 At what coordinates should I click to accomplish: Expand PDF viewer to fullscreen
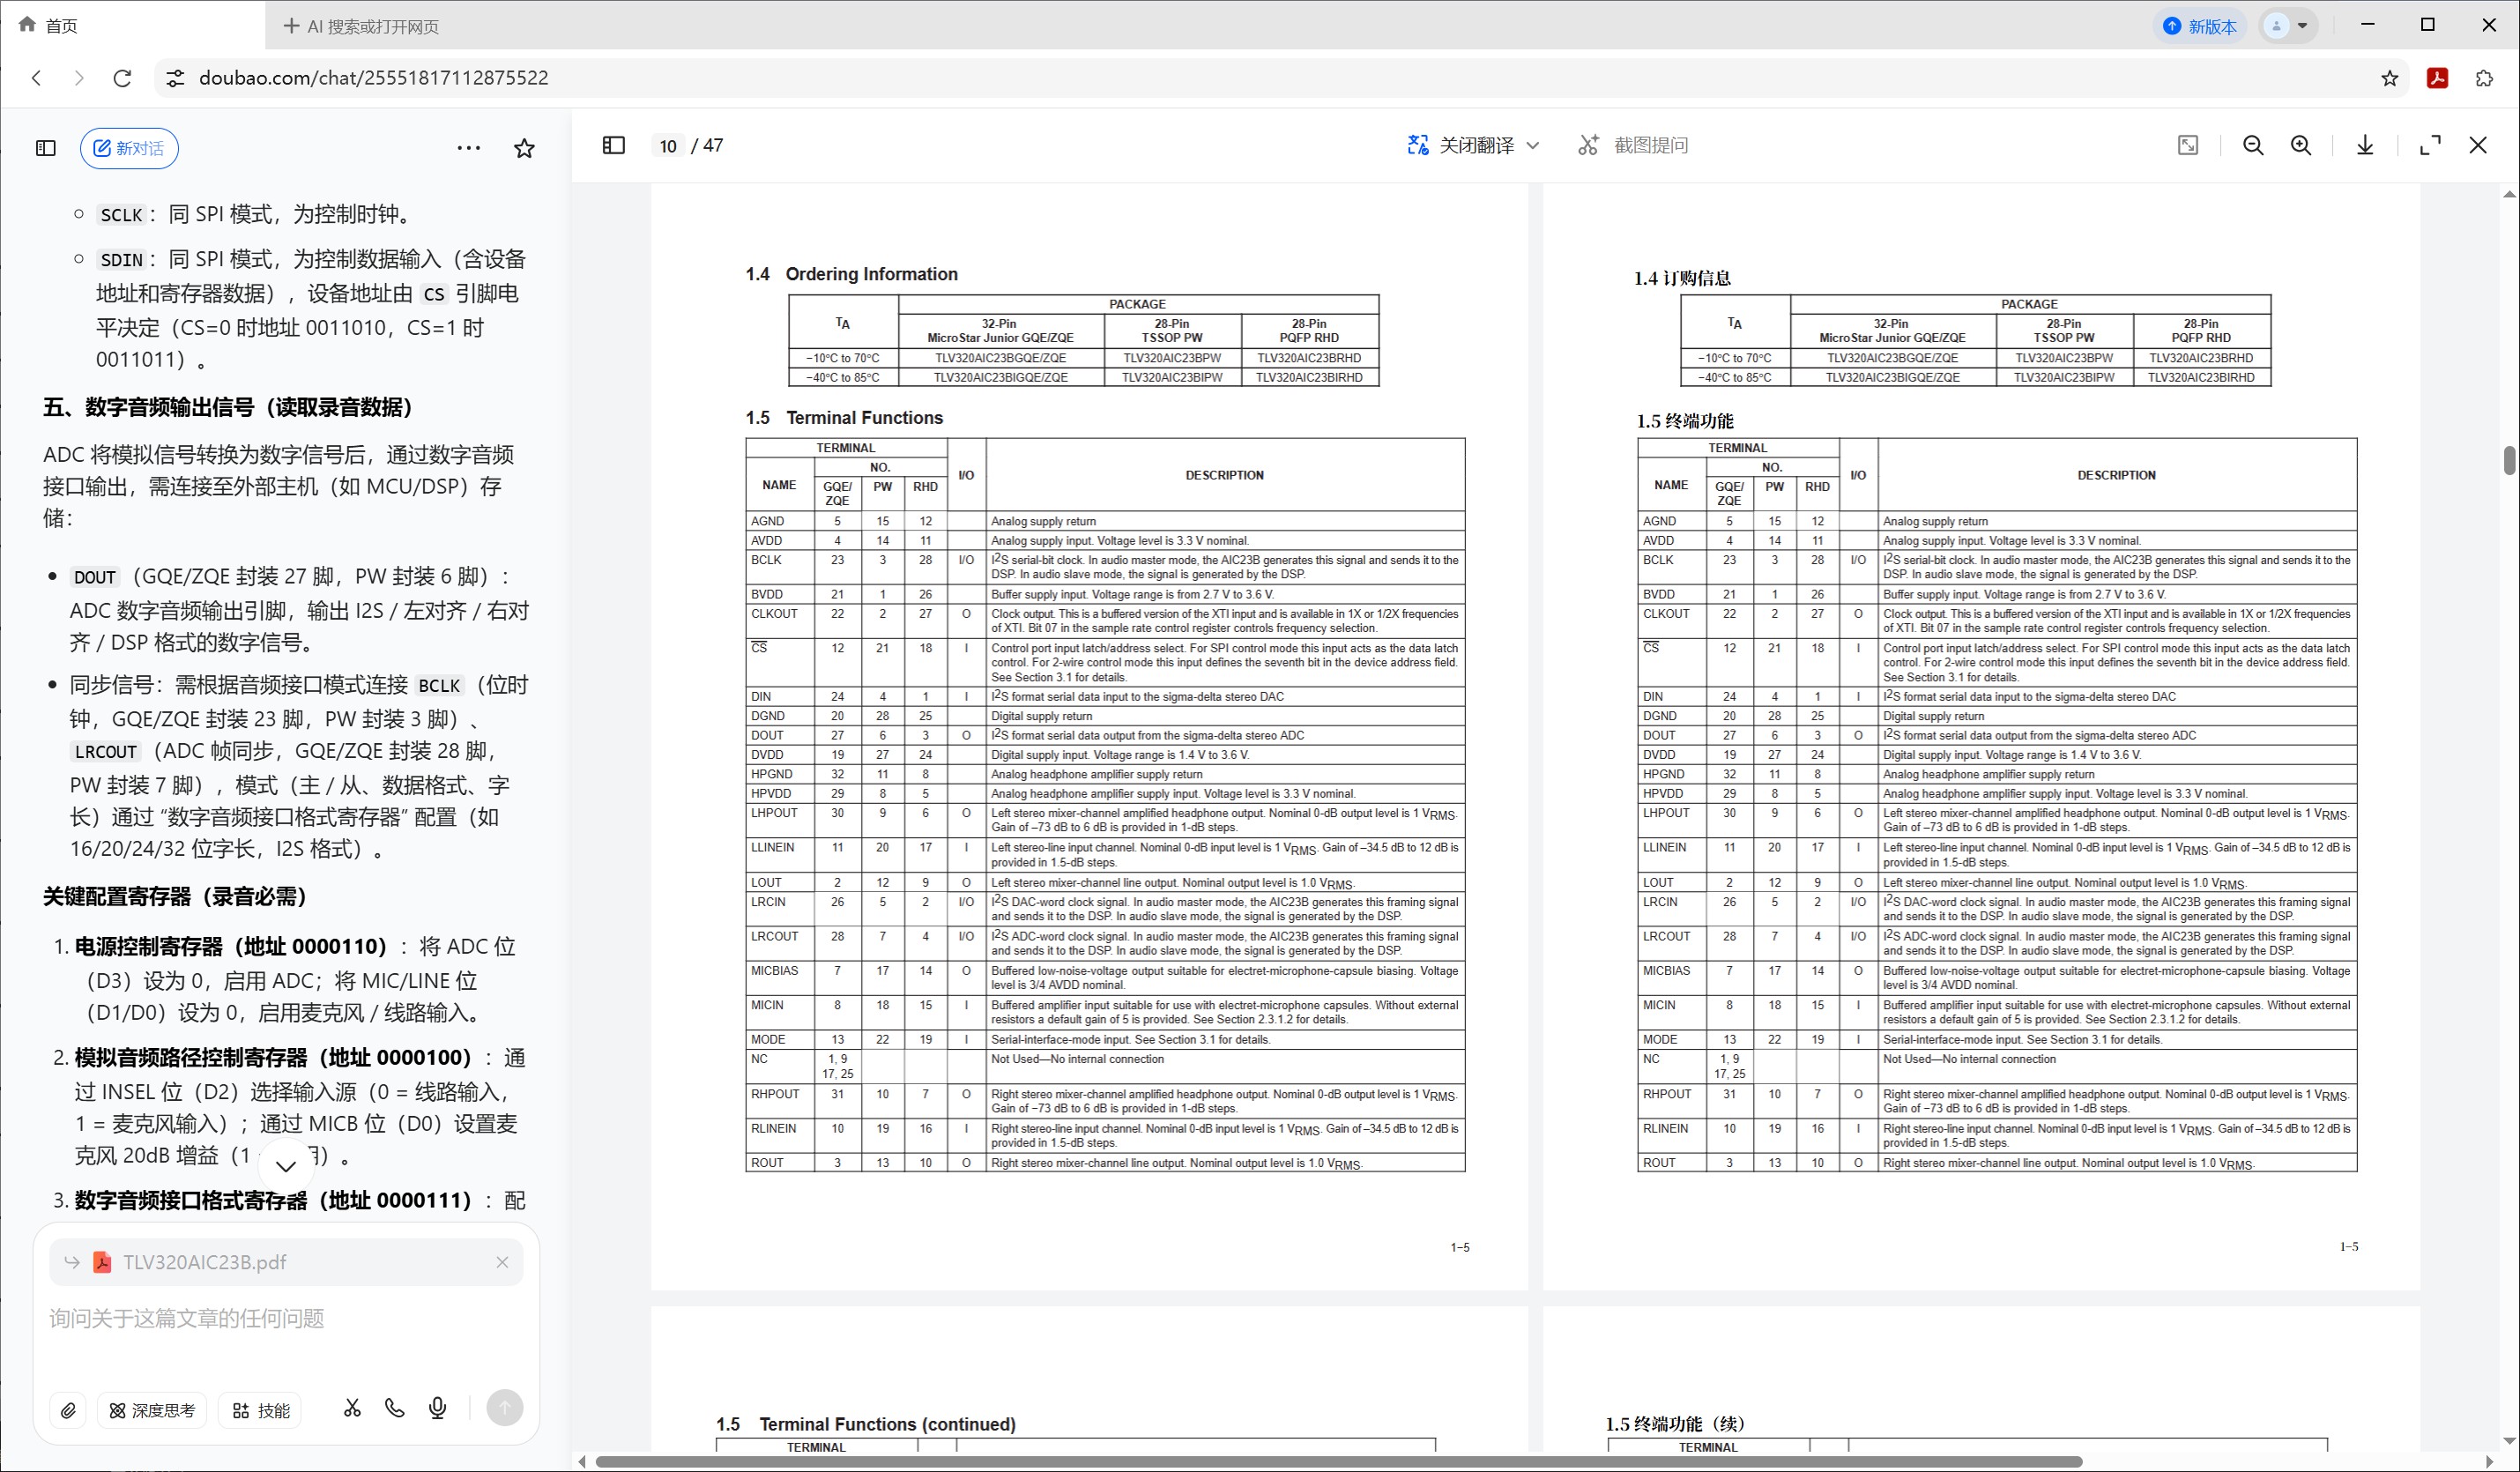[x=2430, y=146]
